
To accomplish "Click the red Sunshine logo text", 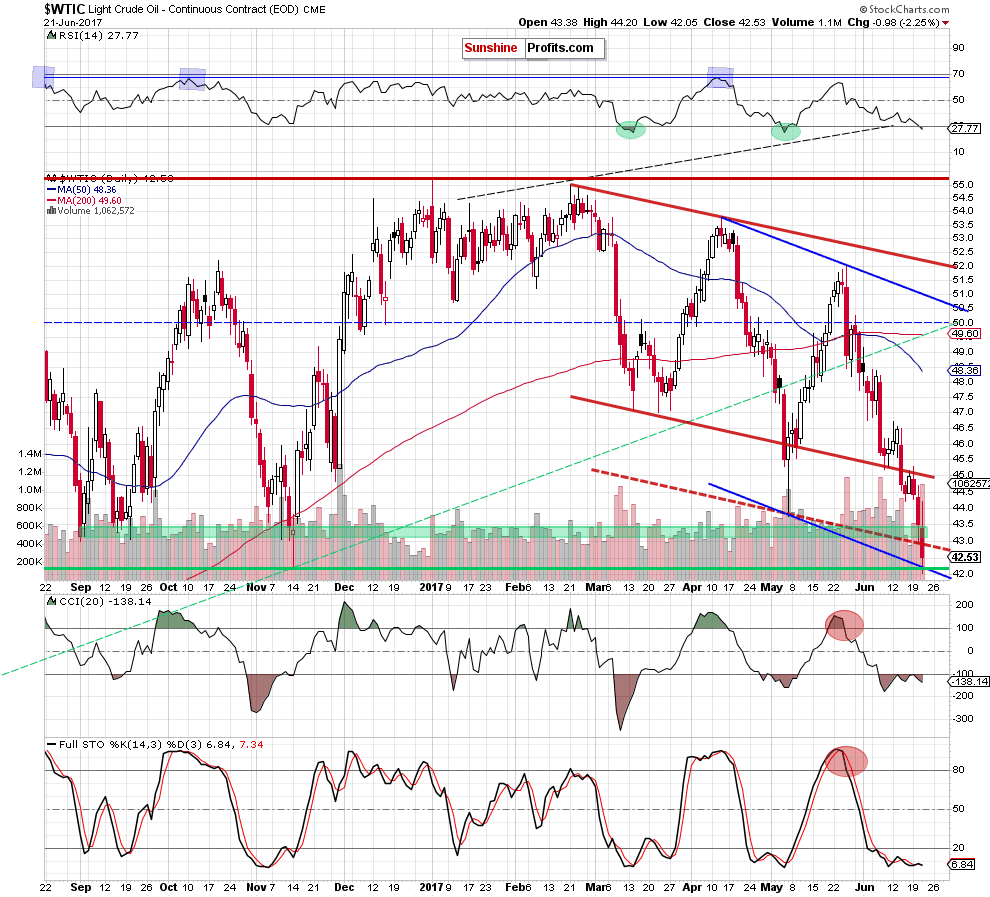I will [491, 48].
